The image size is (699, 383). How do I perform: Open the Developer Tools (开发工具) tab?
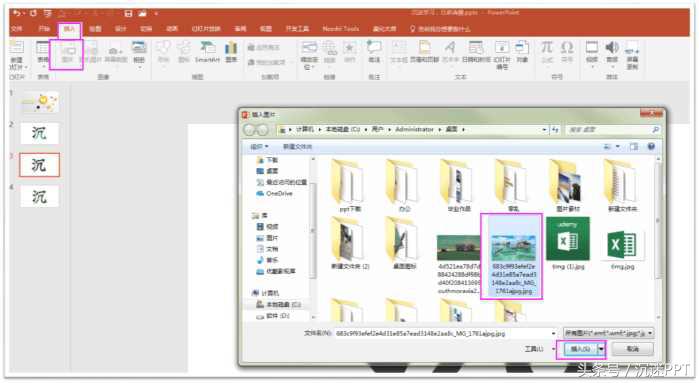(297, 29)
